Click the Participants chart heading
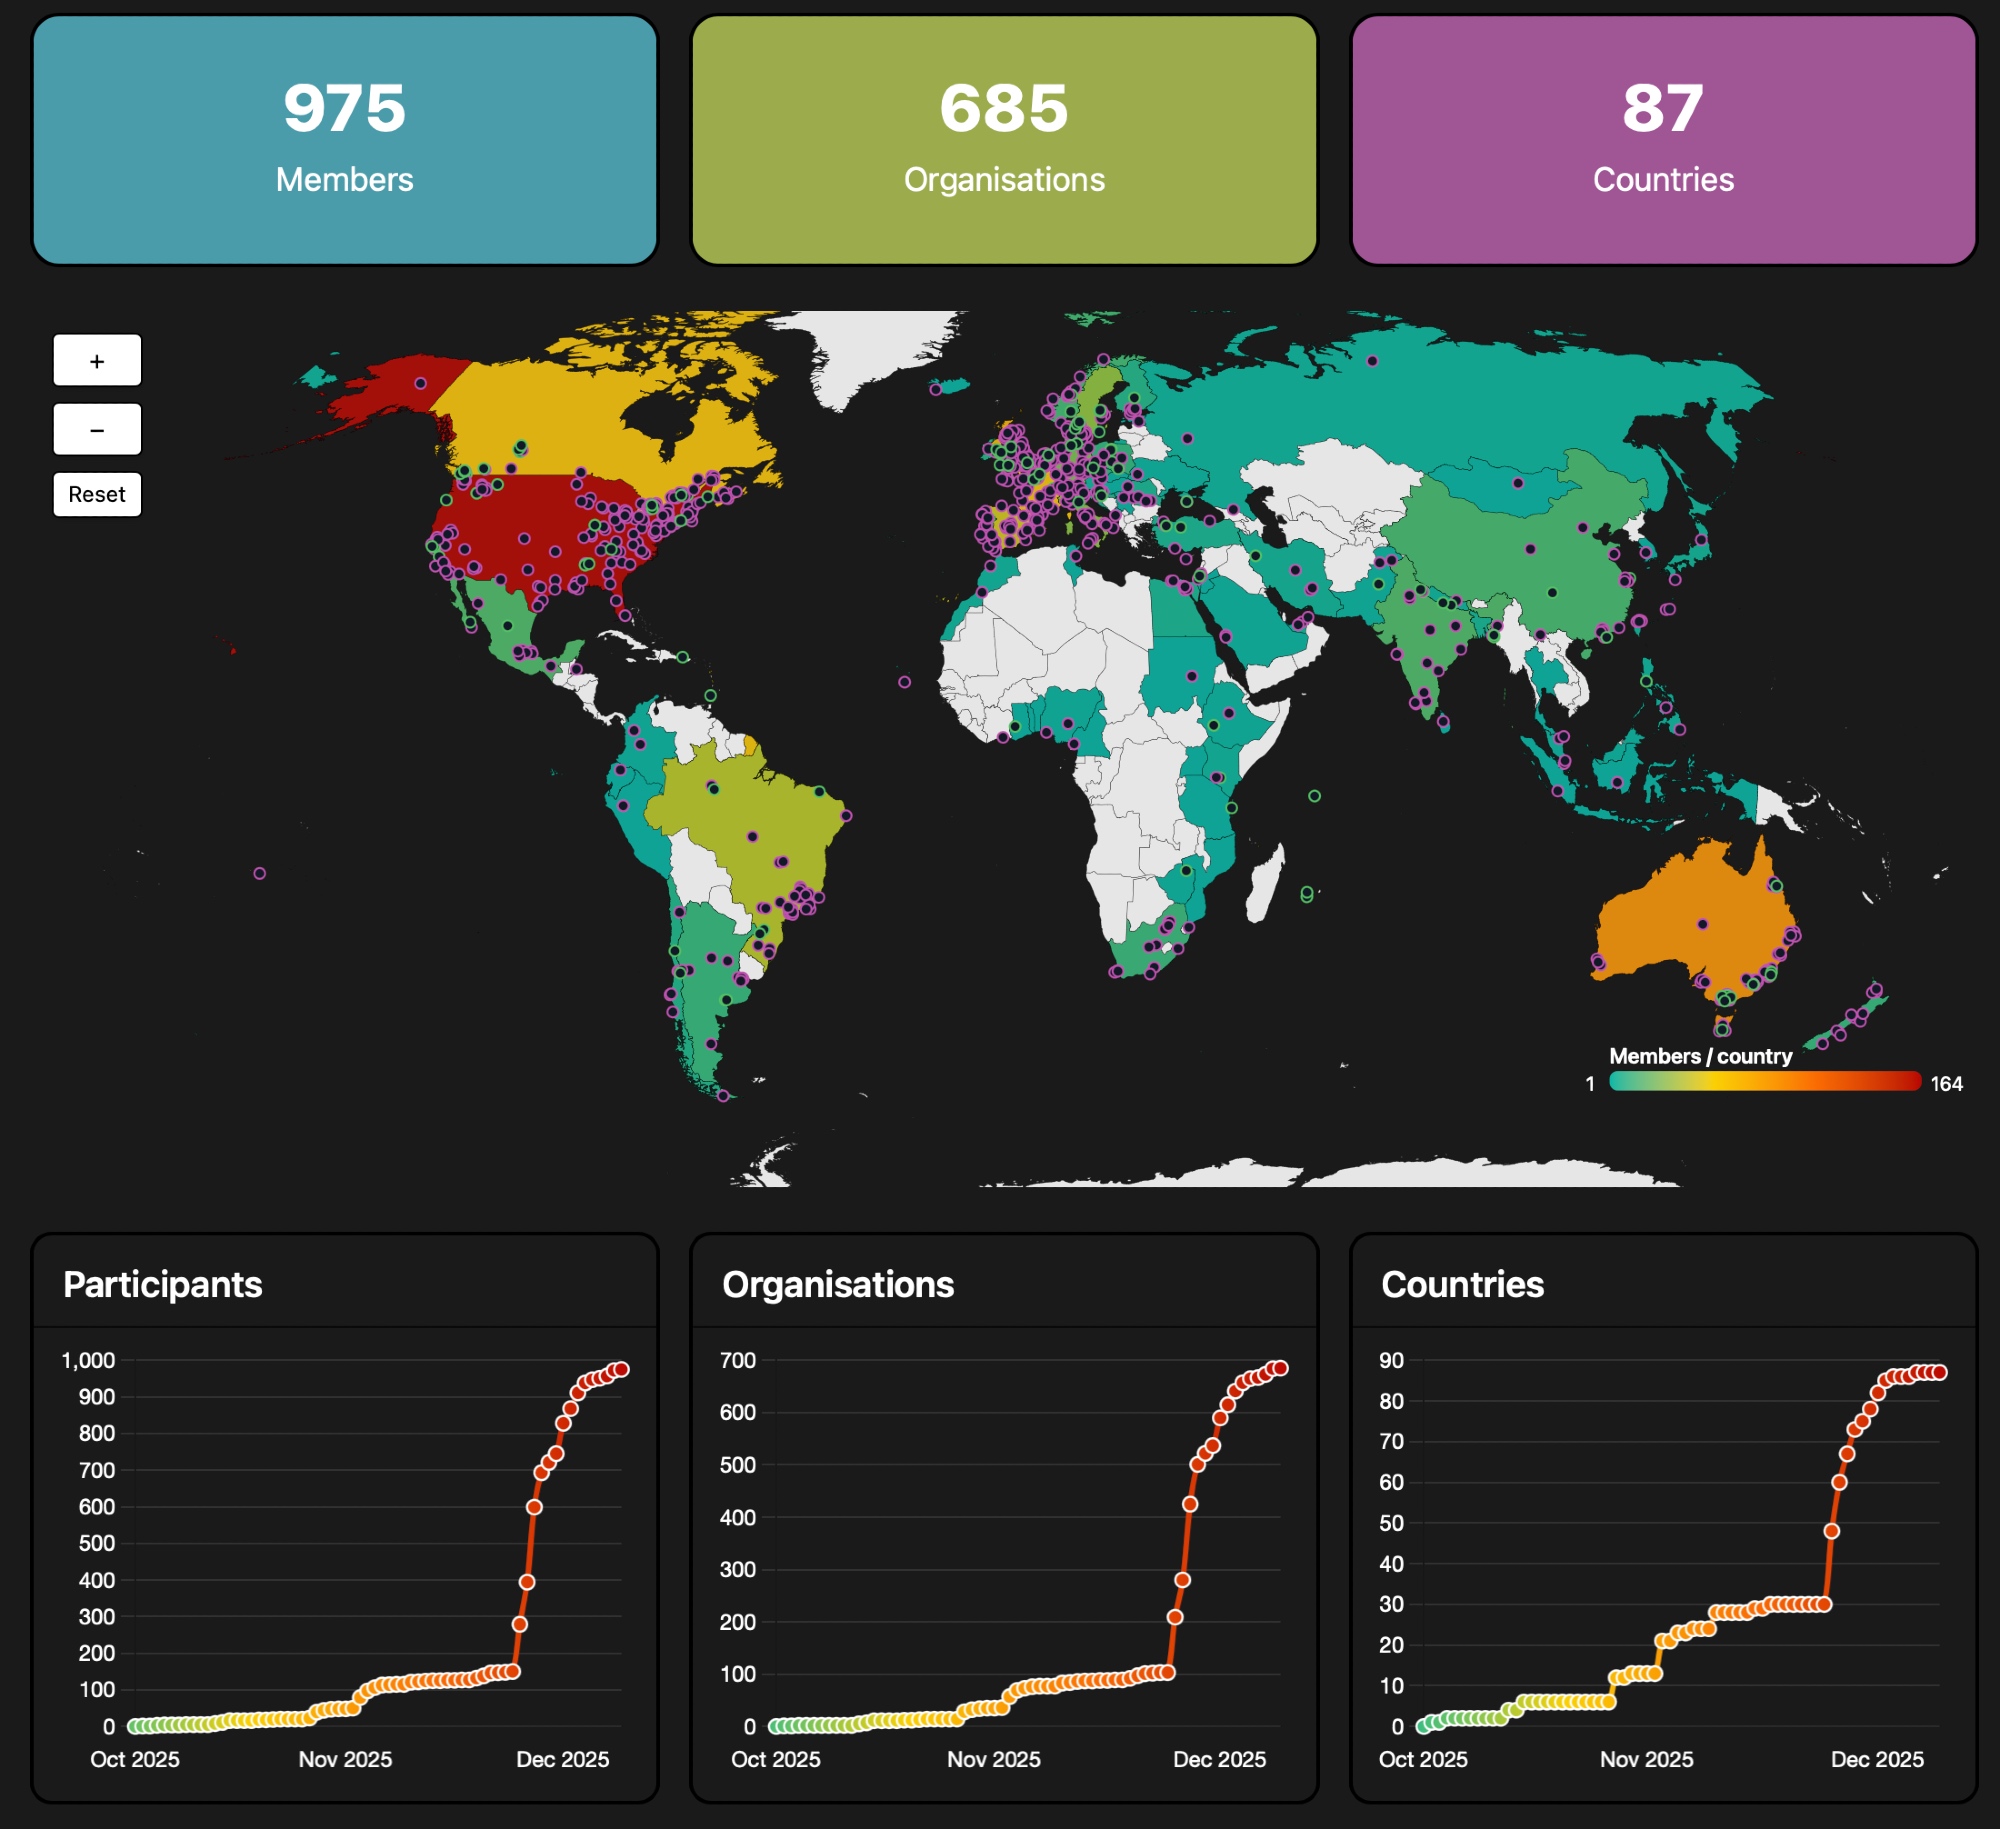The height and width of the screenshot is (1829, 2000). click(163, 1284)
